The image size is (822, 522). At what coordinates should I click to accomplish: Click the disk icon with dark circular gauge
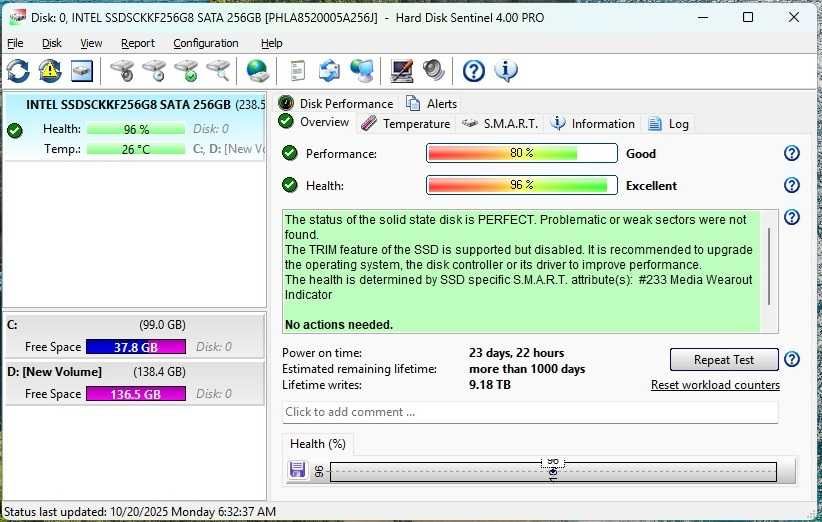coord(123,71)
